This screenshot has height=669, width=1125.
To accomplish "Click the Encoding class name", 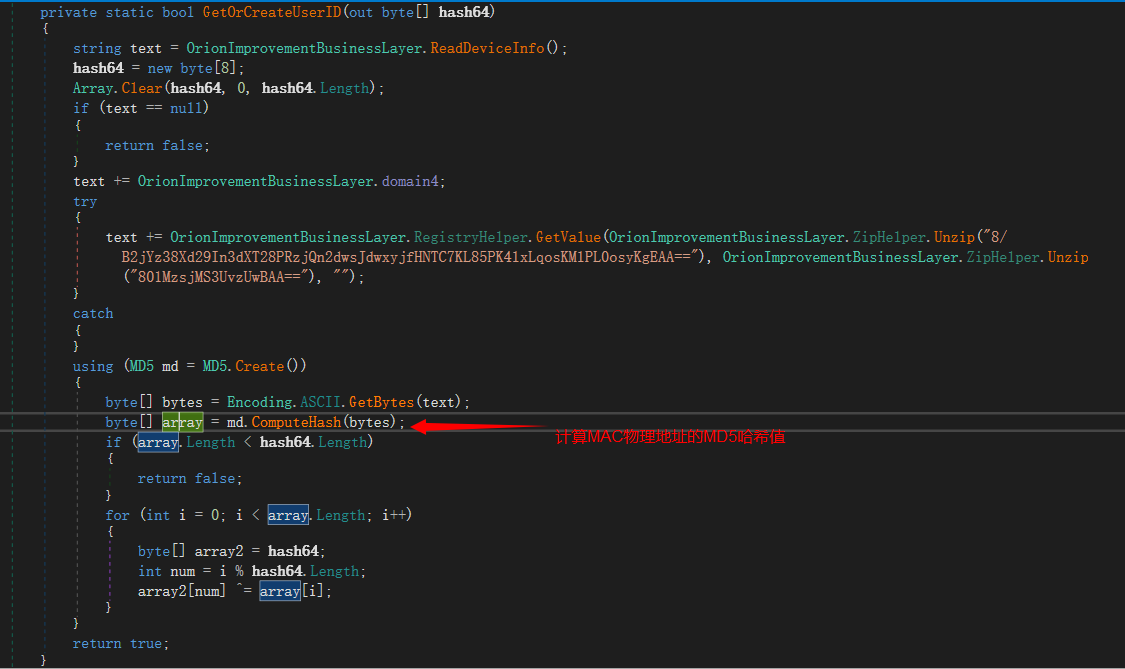I will (258, 402).
